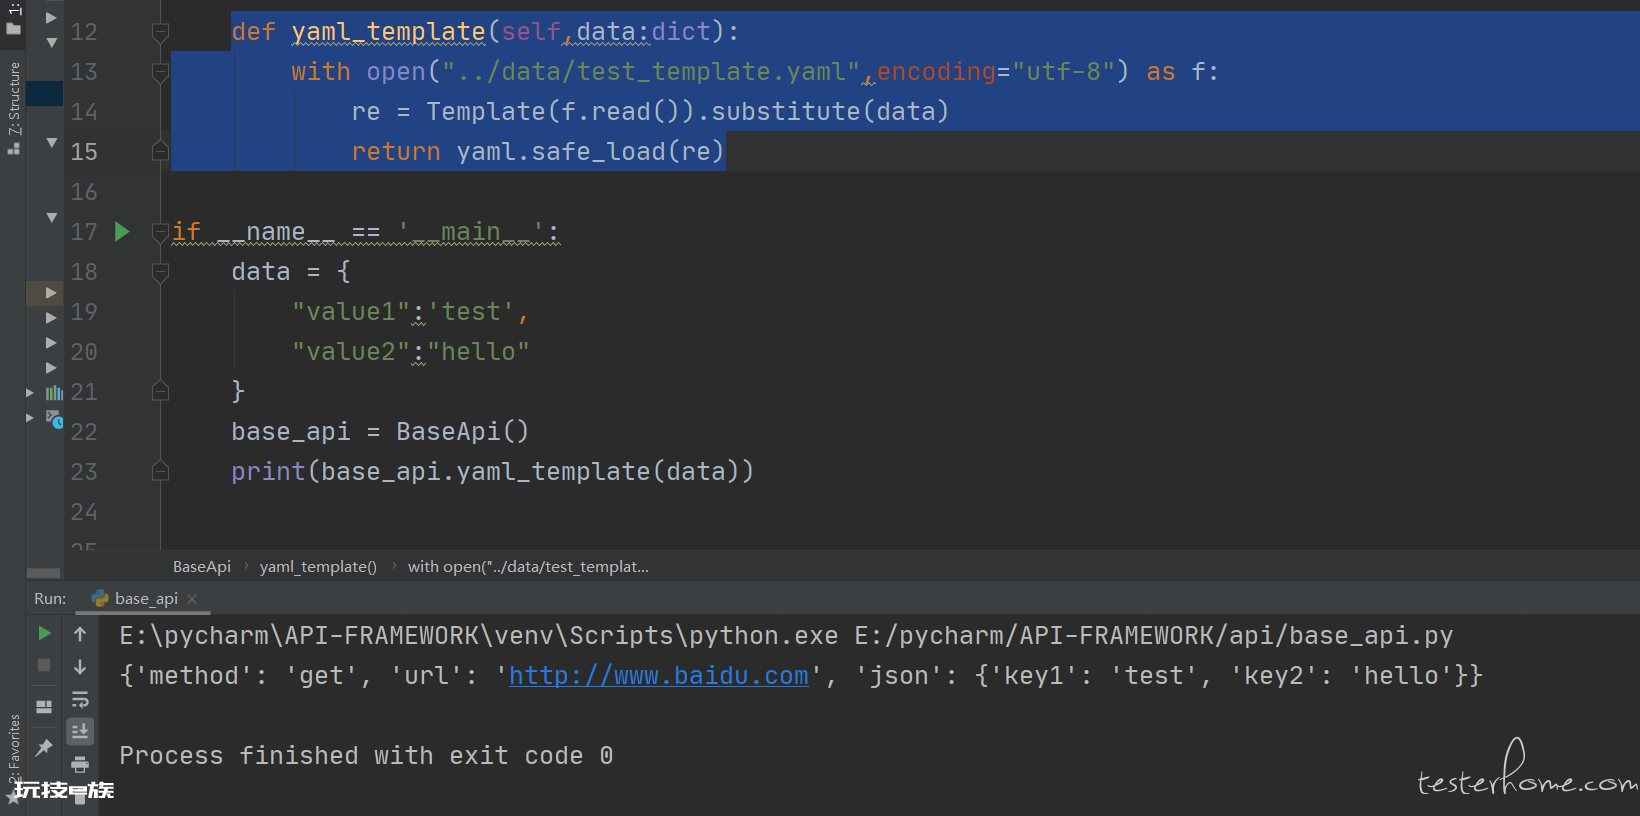The width and height of the screenshot is (1640, 816).
Task: Click the Template(f.read()) call
Action: point(560,112)
